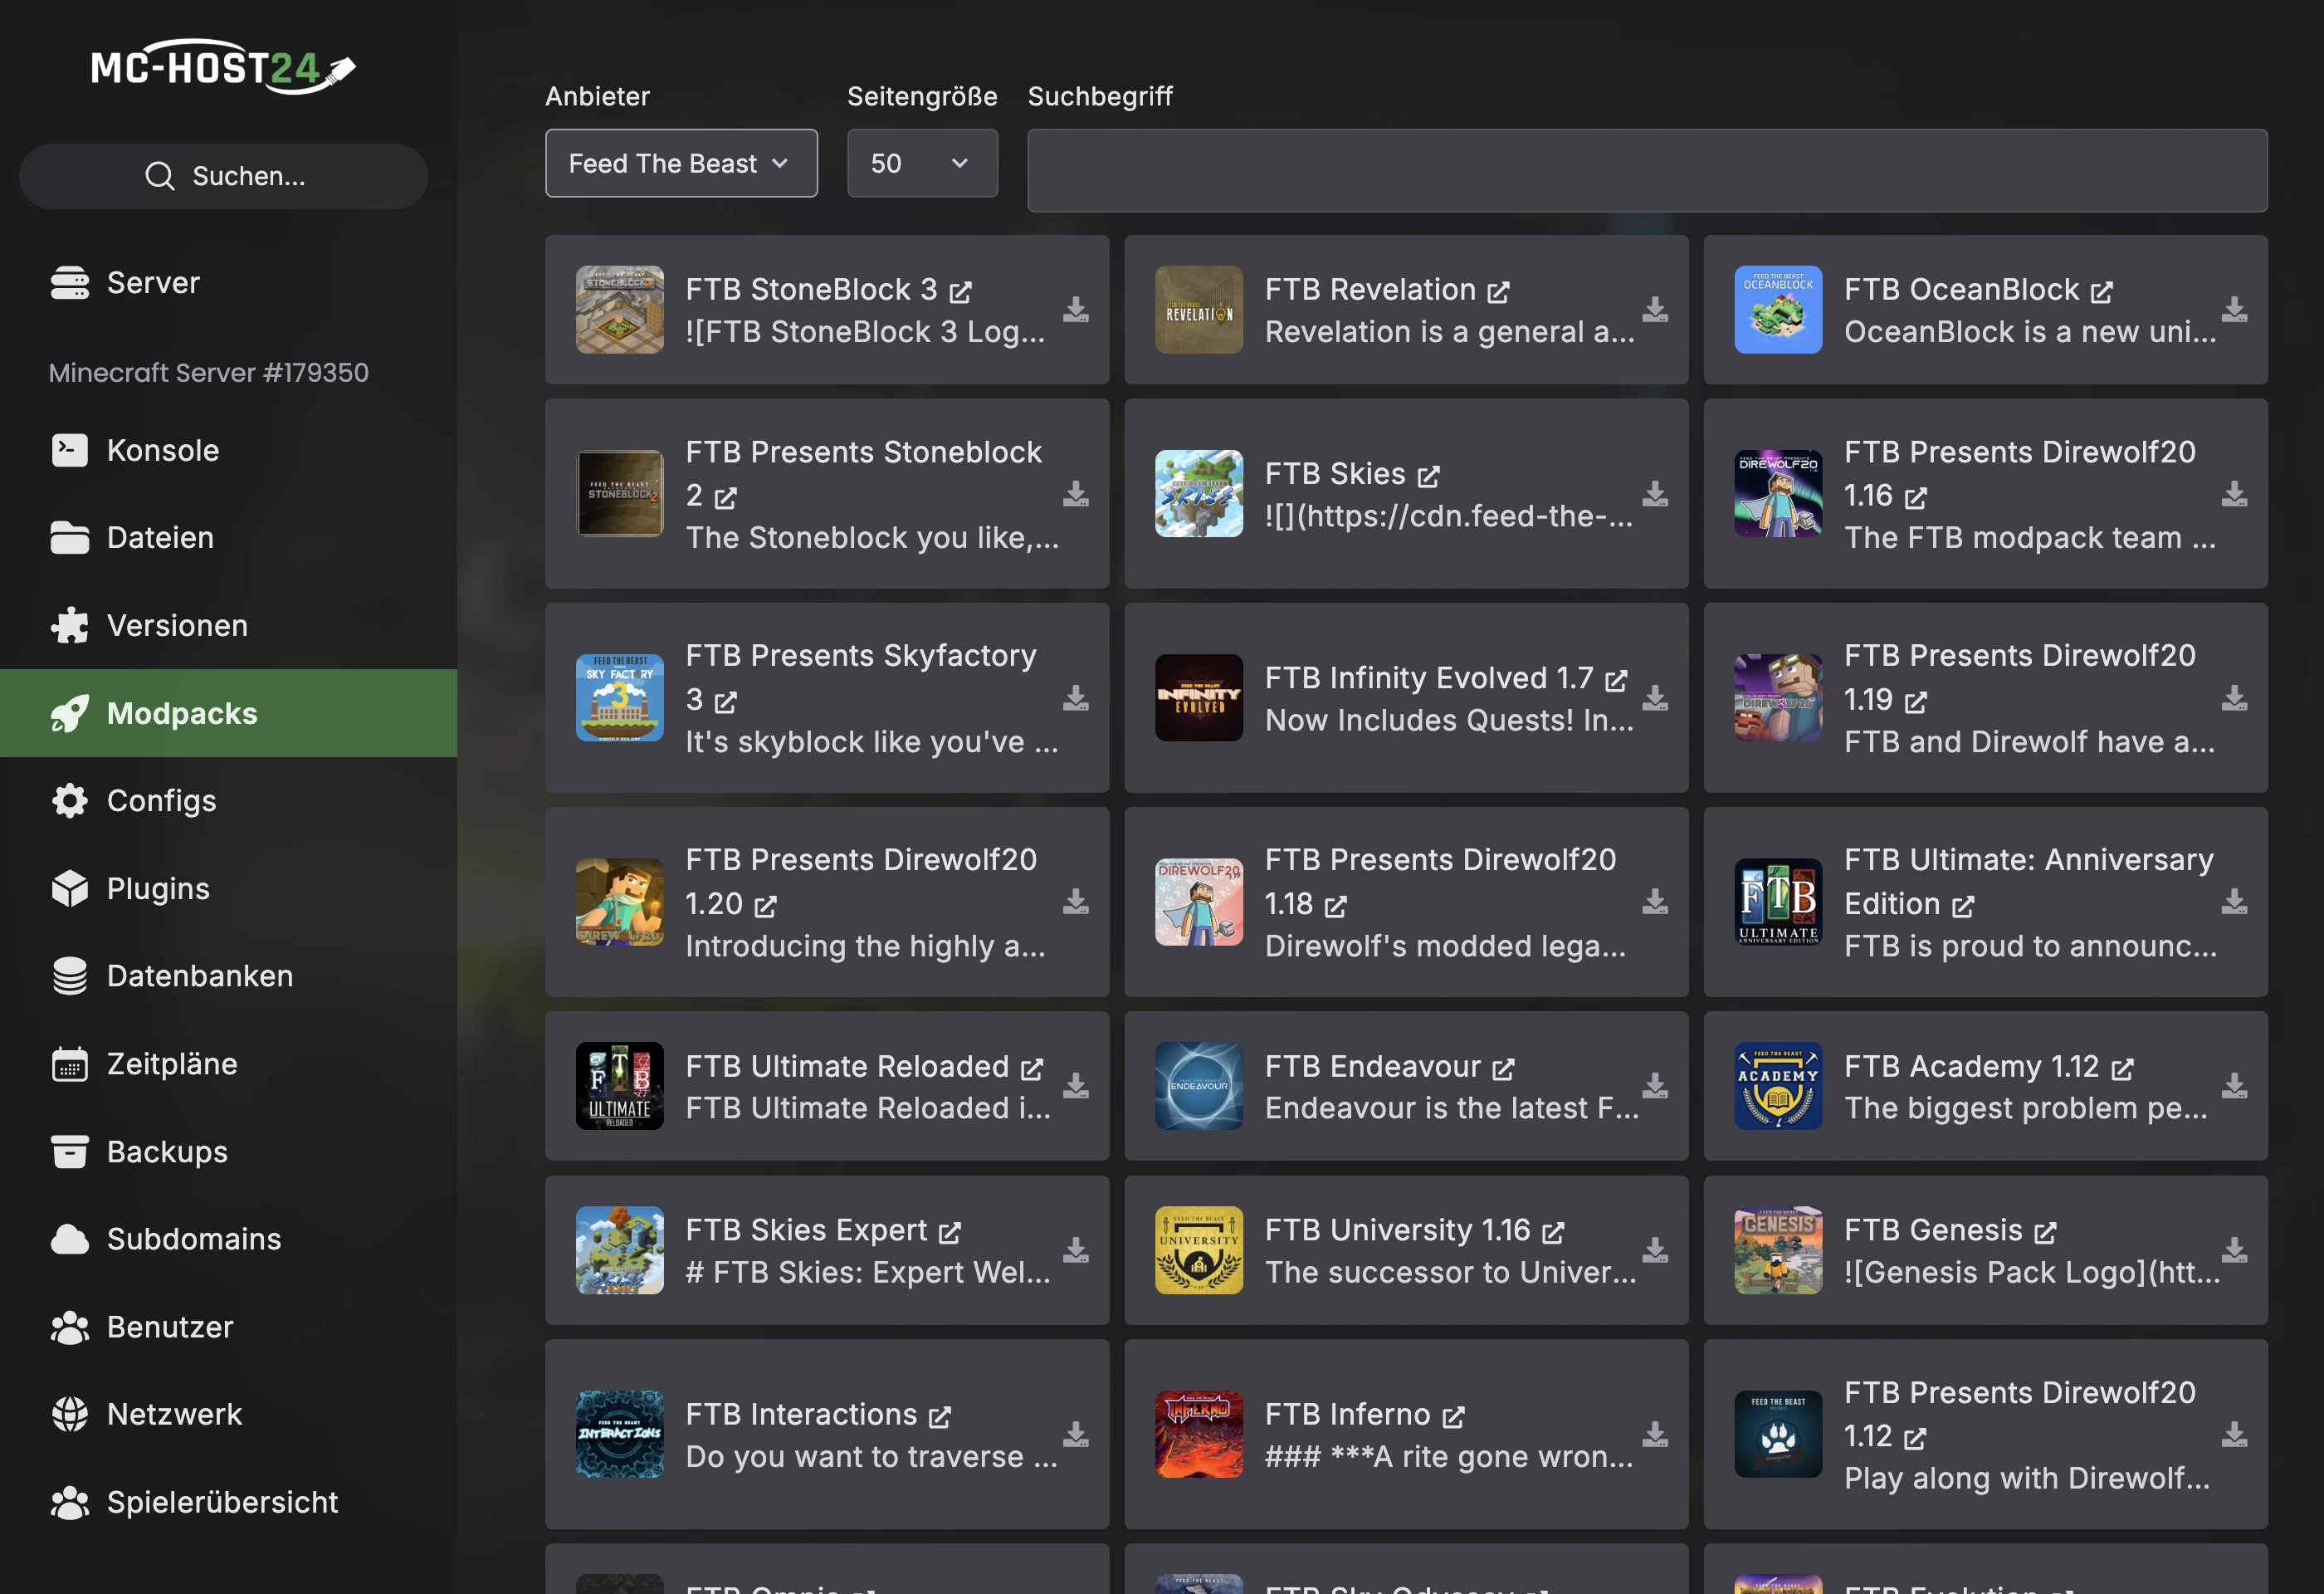Select Modpacks in the sidebar
The width and height of the screenshot is (2324, 1594).
(x=228, y=713)
